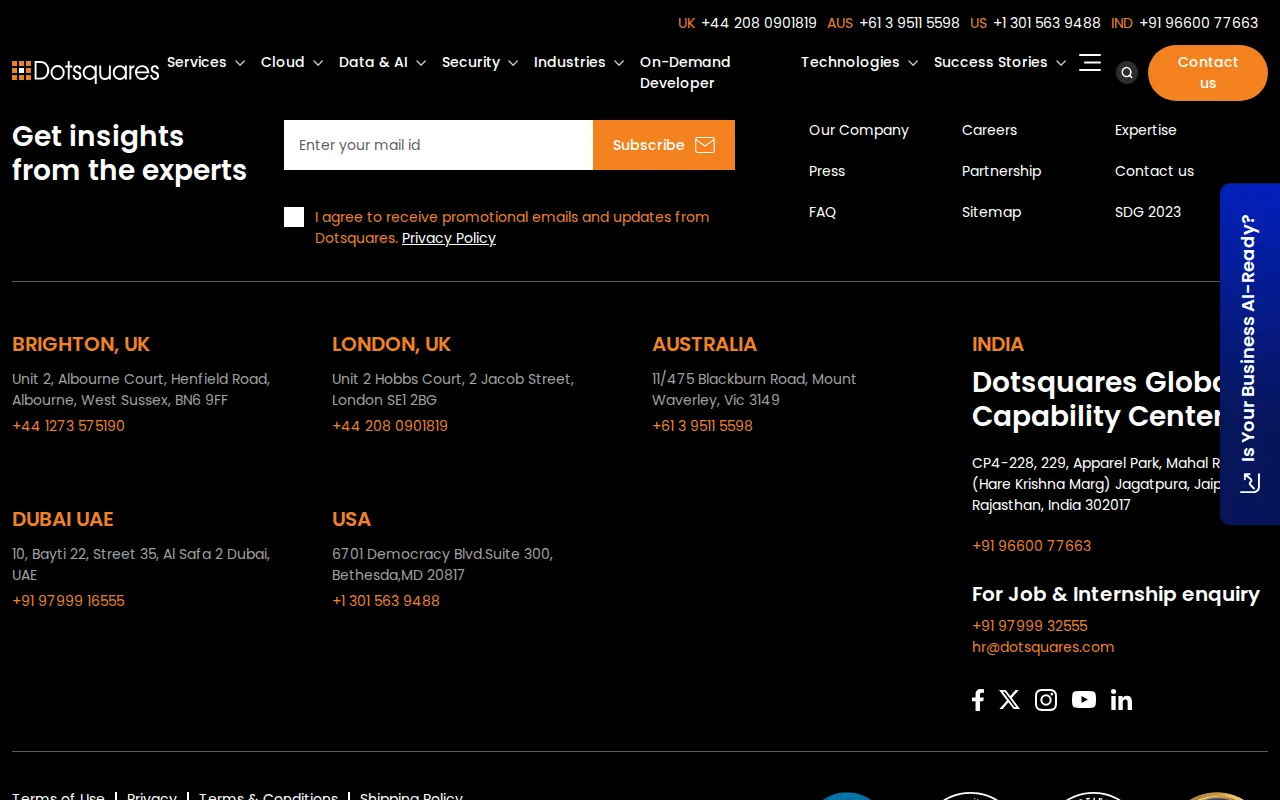Open the Press footer link
1280x800 pixels.
[827, 171]
